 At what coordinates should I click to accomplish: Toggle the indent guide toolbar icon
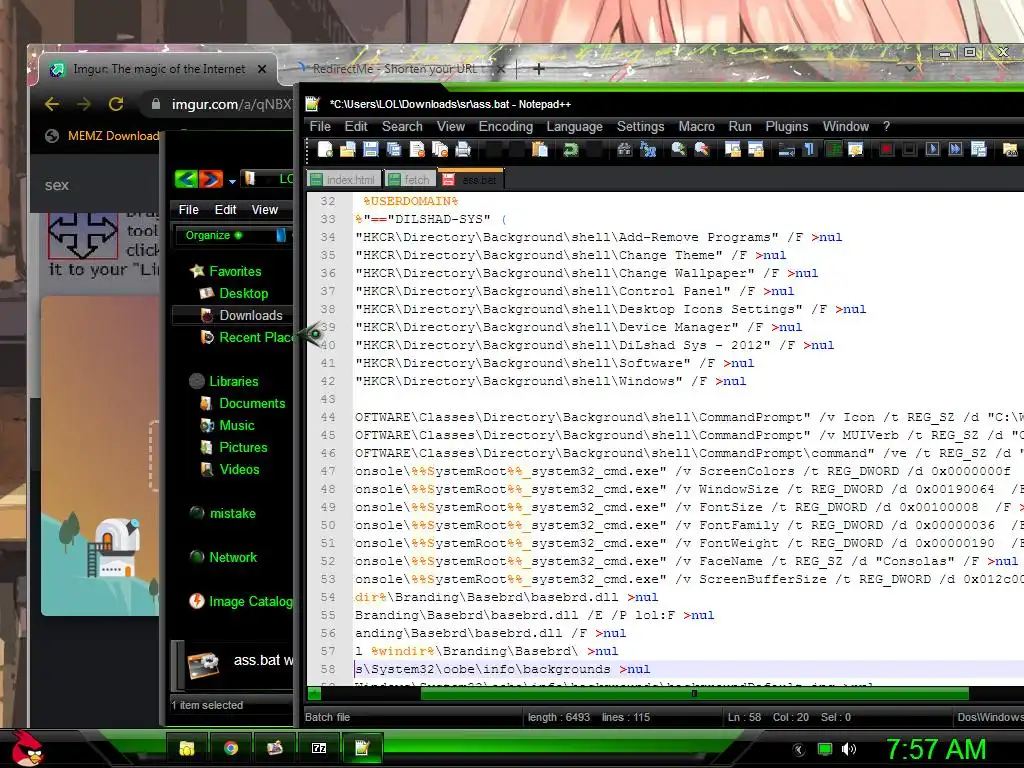point(833,150)
